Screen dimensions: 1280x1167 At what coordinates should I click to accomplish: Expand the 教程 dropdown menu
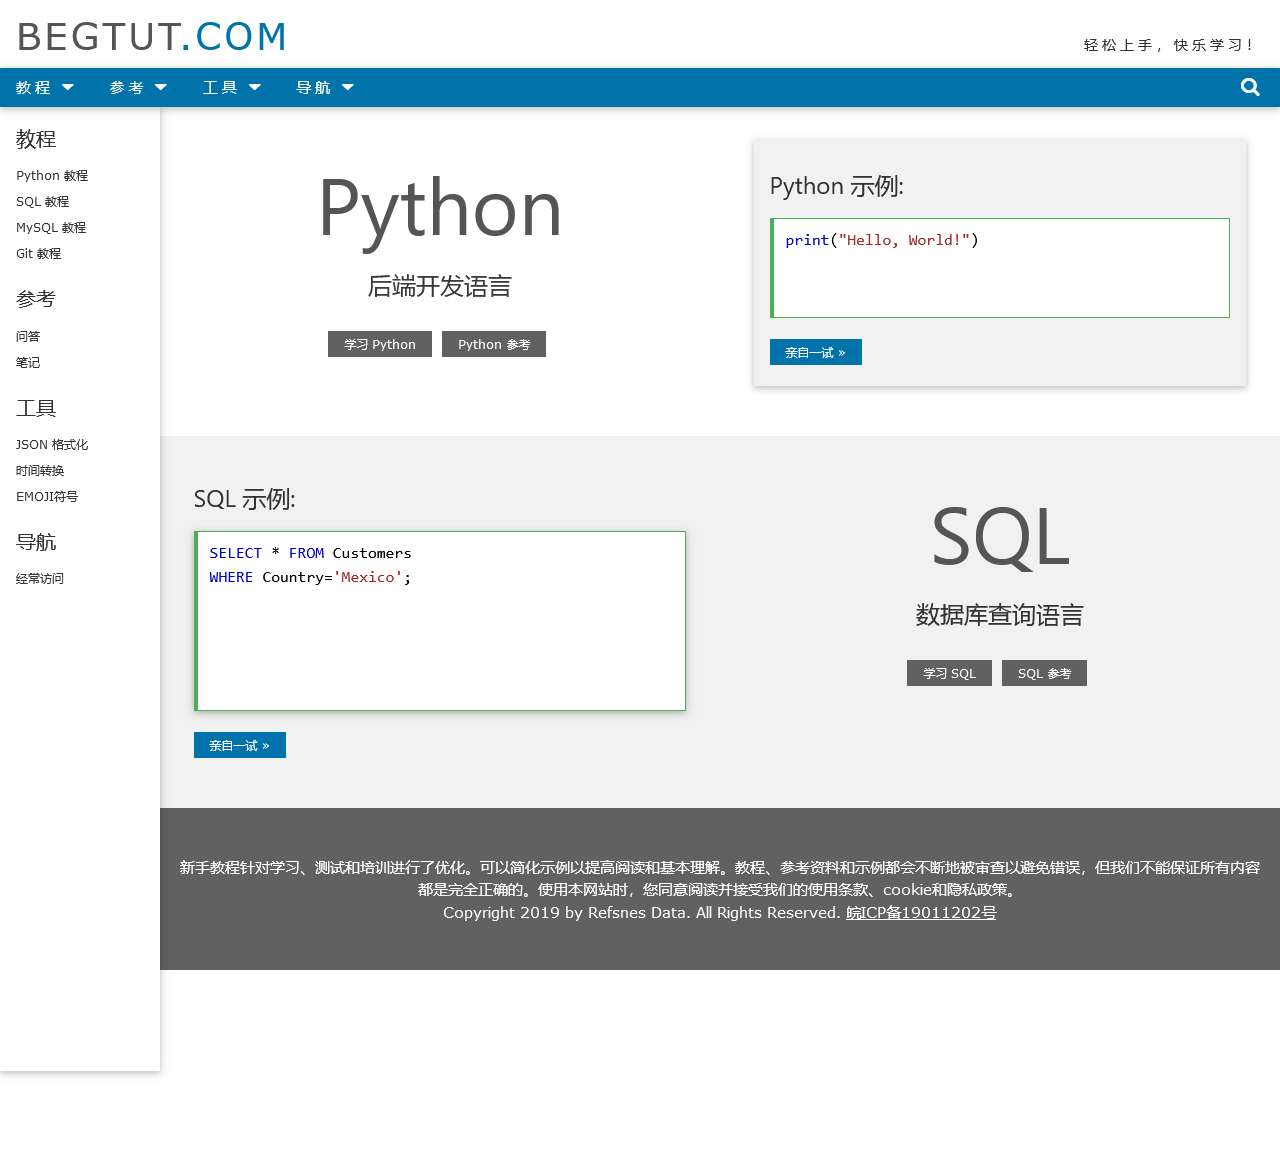(45, 88)
